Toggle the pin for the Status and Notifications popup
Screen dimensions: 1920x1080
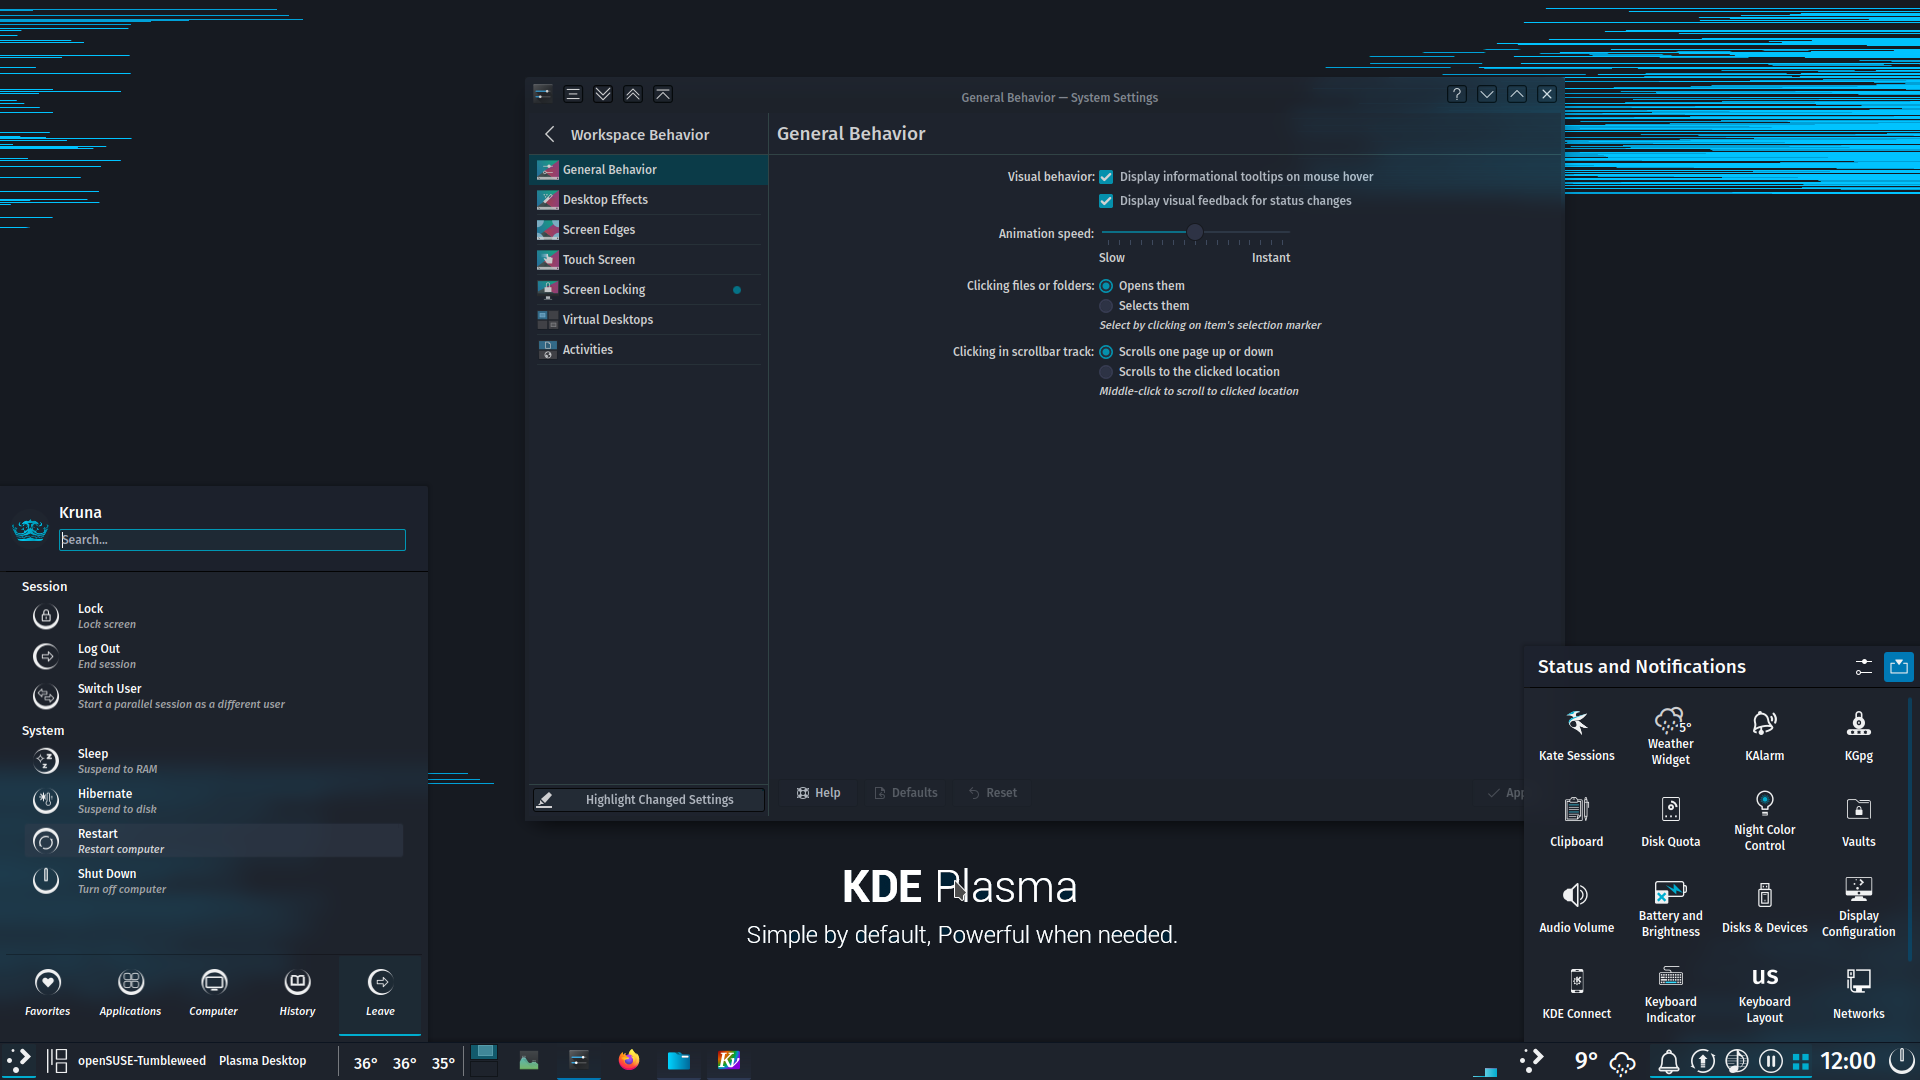[1898, 667]
